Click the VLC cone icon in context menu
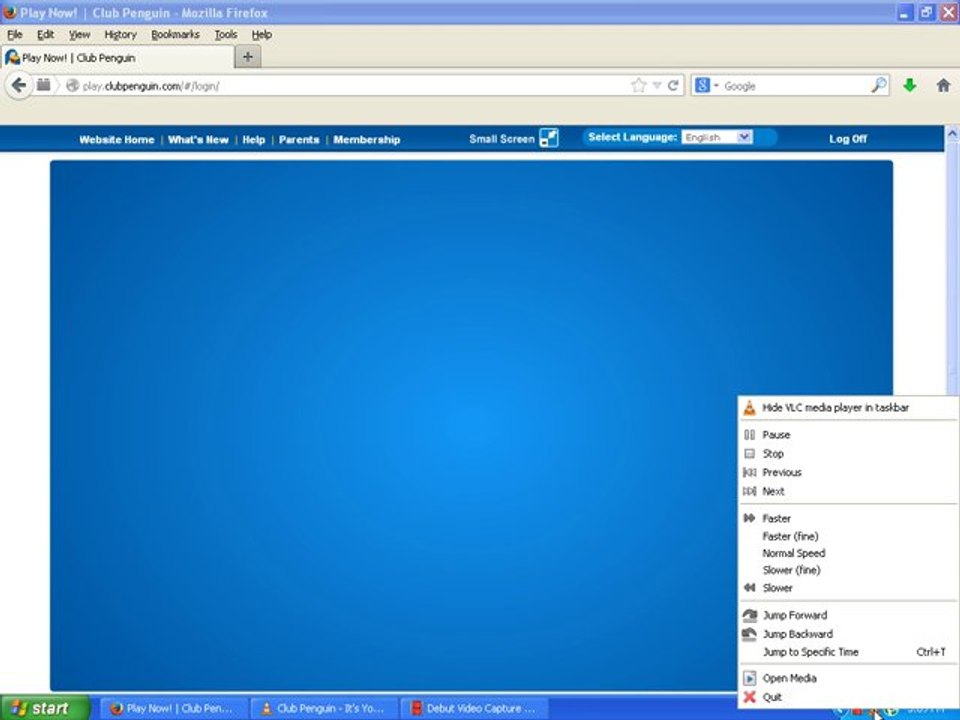 (749, 407)
